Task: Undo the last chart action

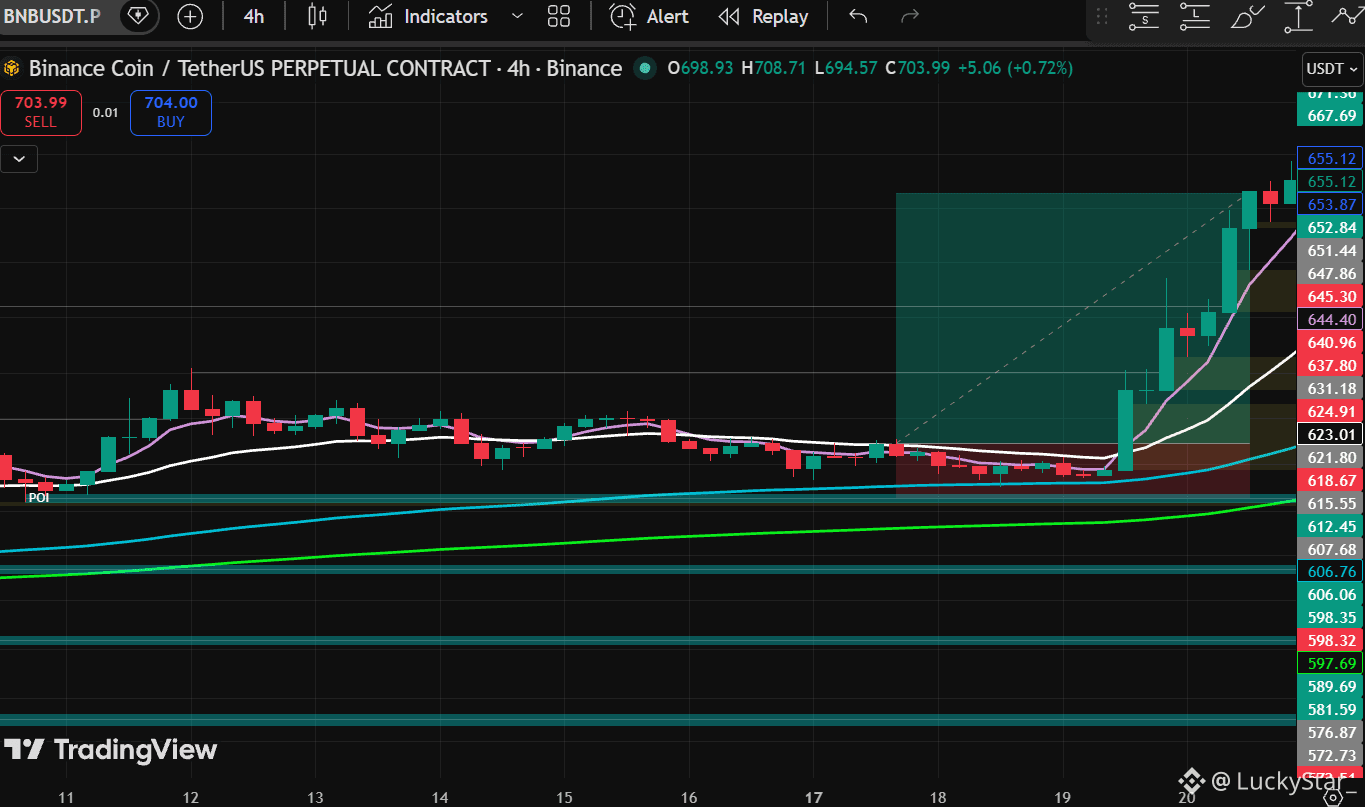Action: 858,16
